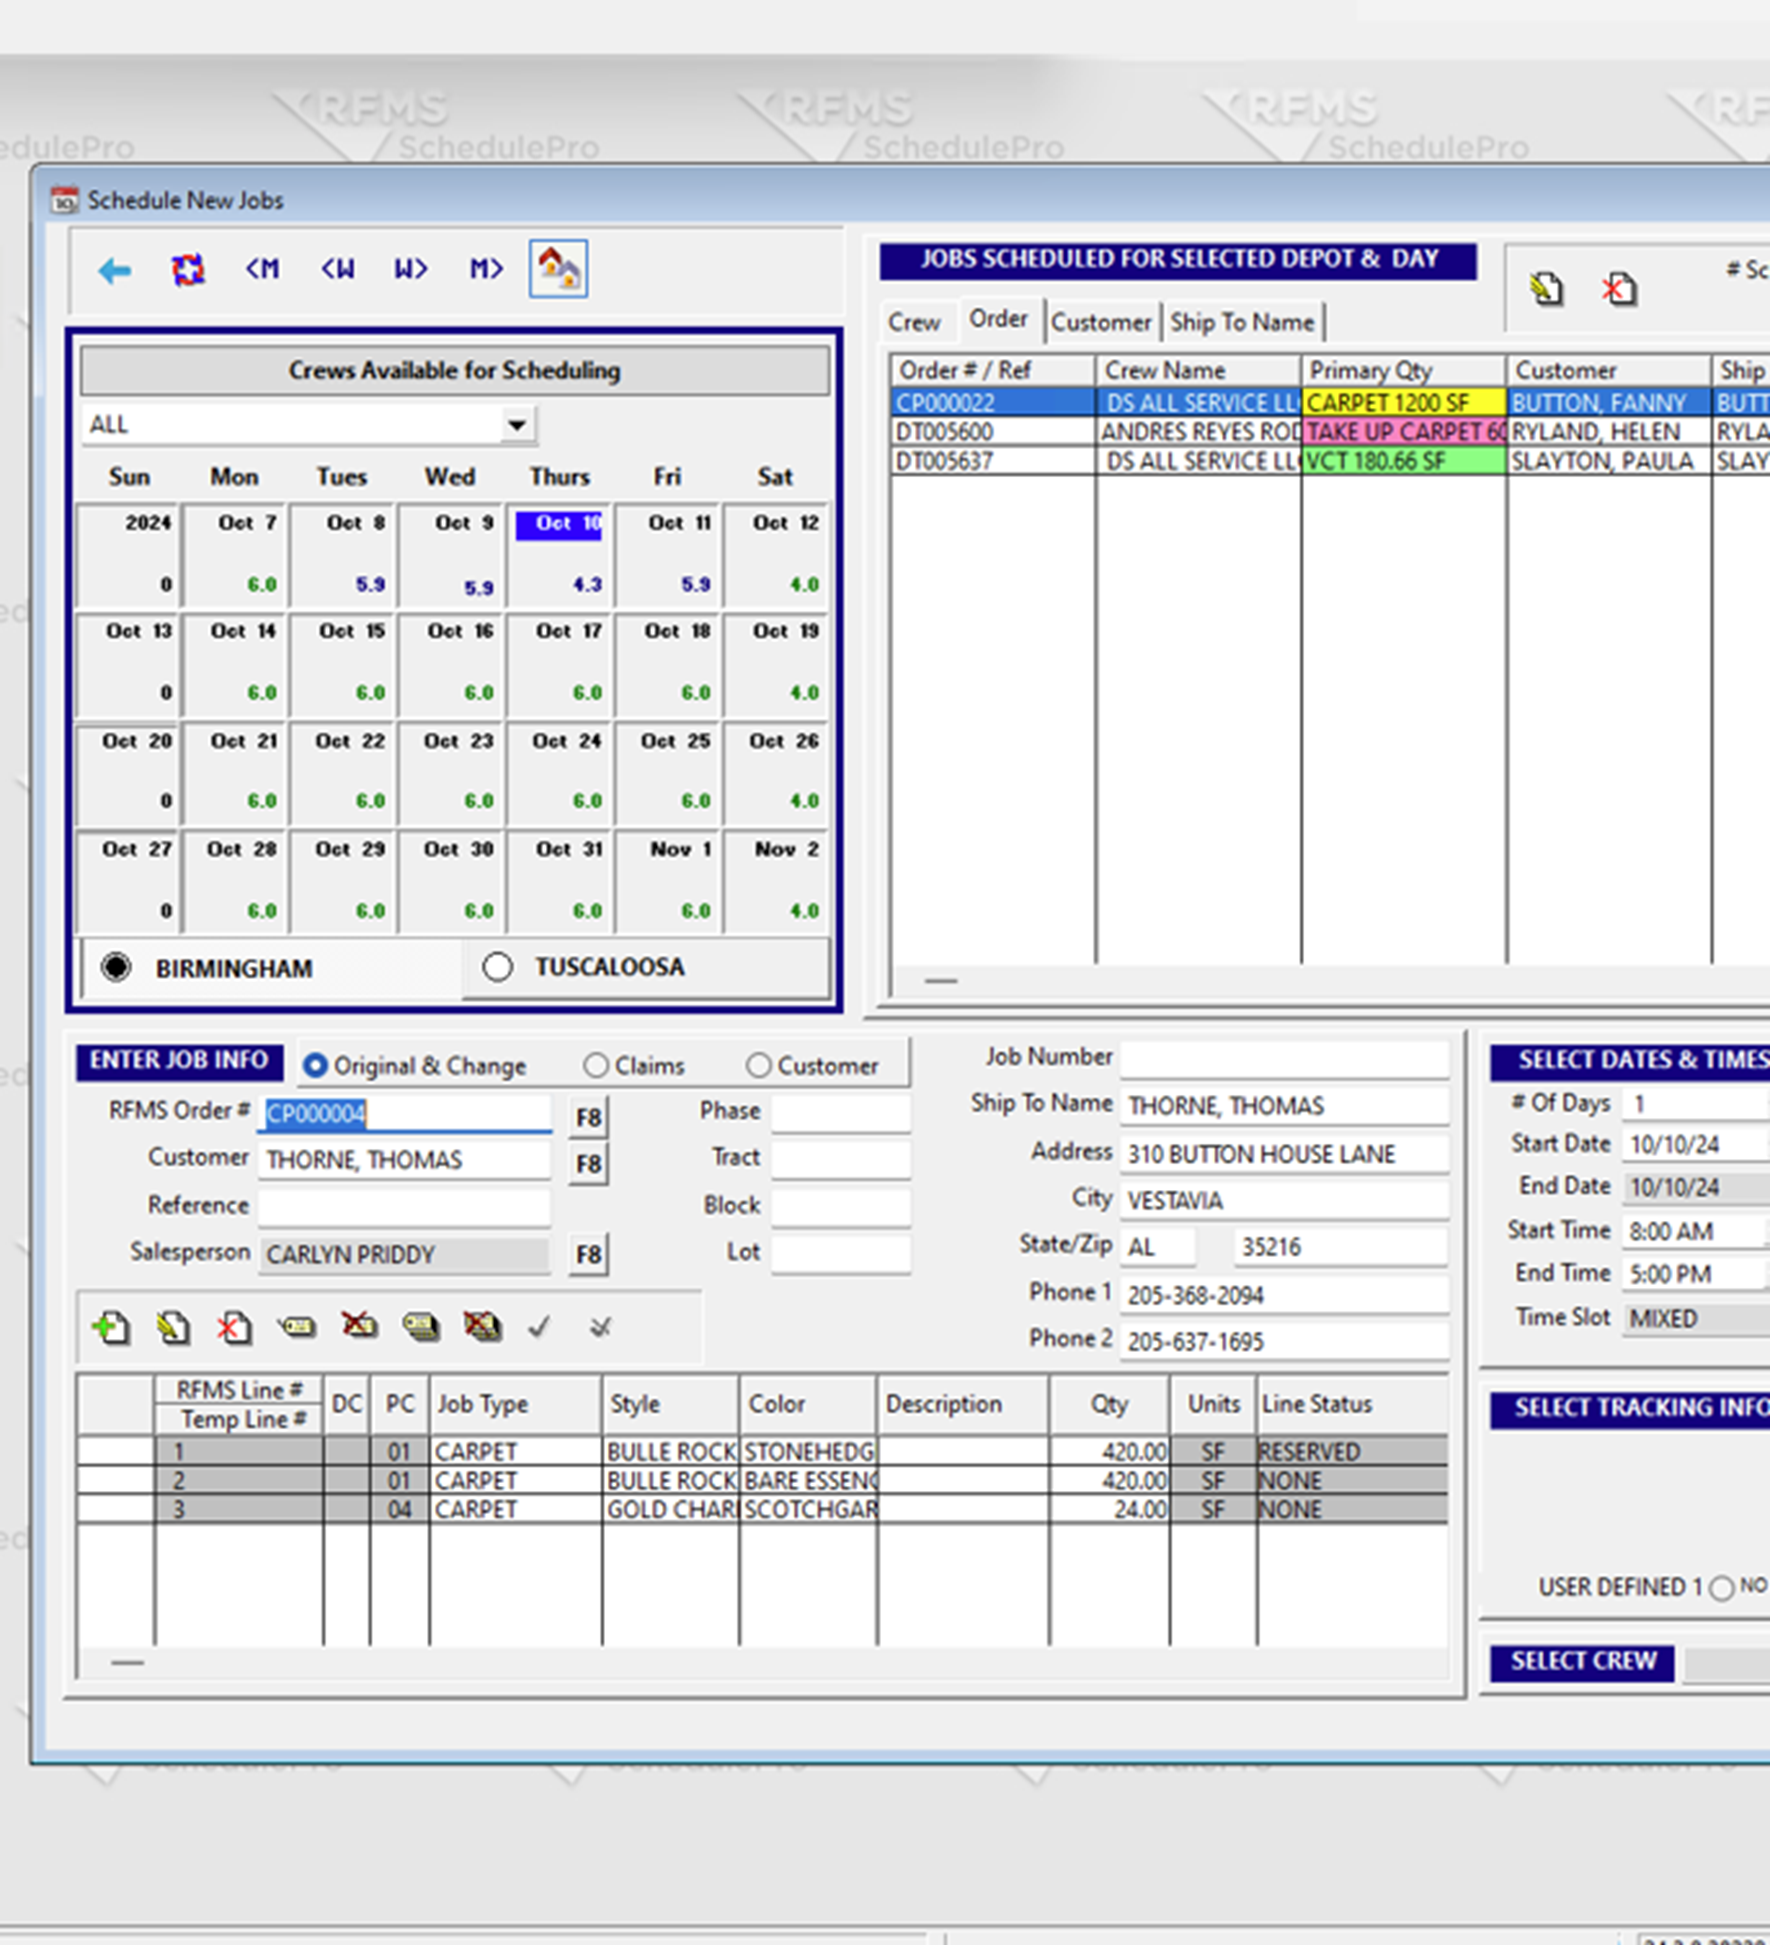Screen dimensions: 1770x1945
Task: Navigate to previous month using <M
Action: click(x=261, y=268)
